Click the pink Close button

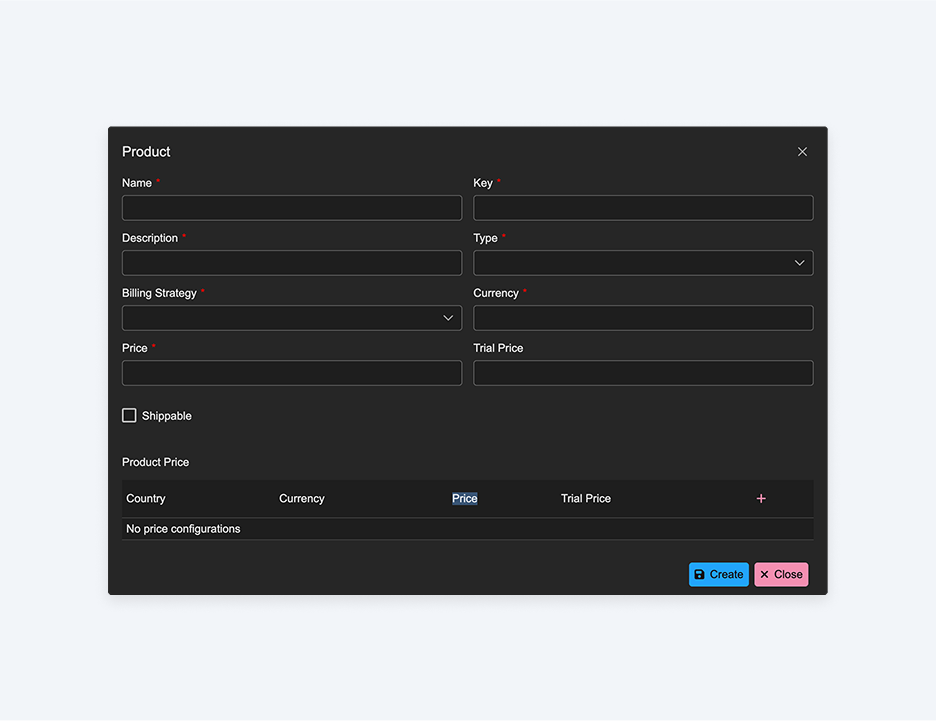click(781, 575)
